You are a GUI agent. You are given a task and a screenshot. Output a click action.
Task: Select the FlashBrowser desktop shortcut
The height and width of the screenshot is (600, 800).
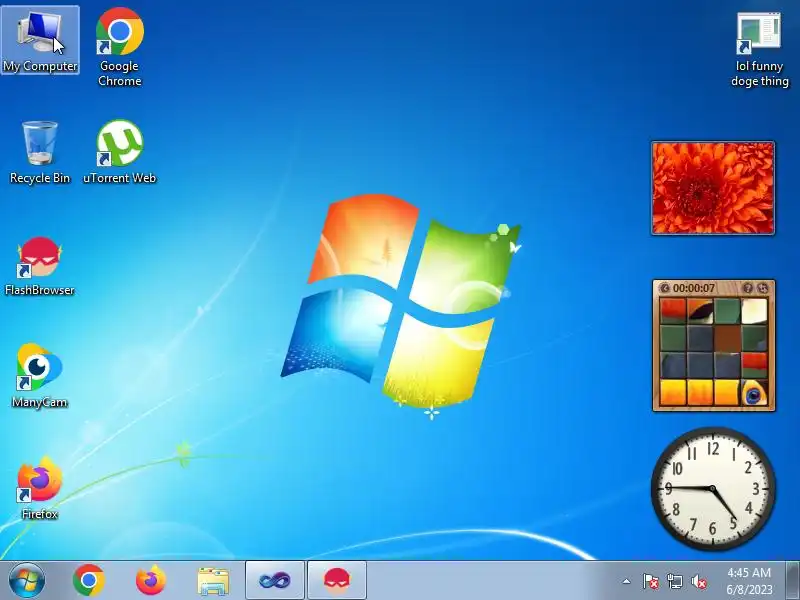[x=40, y=265]
